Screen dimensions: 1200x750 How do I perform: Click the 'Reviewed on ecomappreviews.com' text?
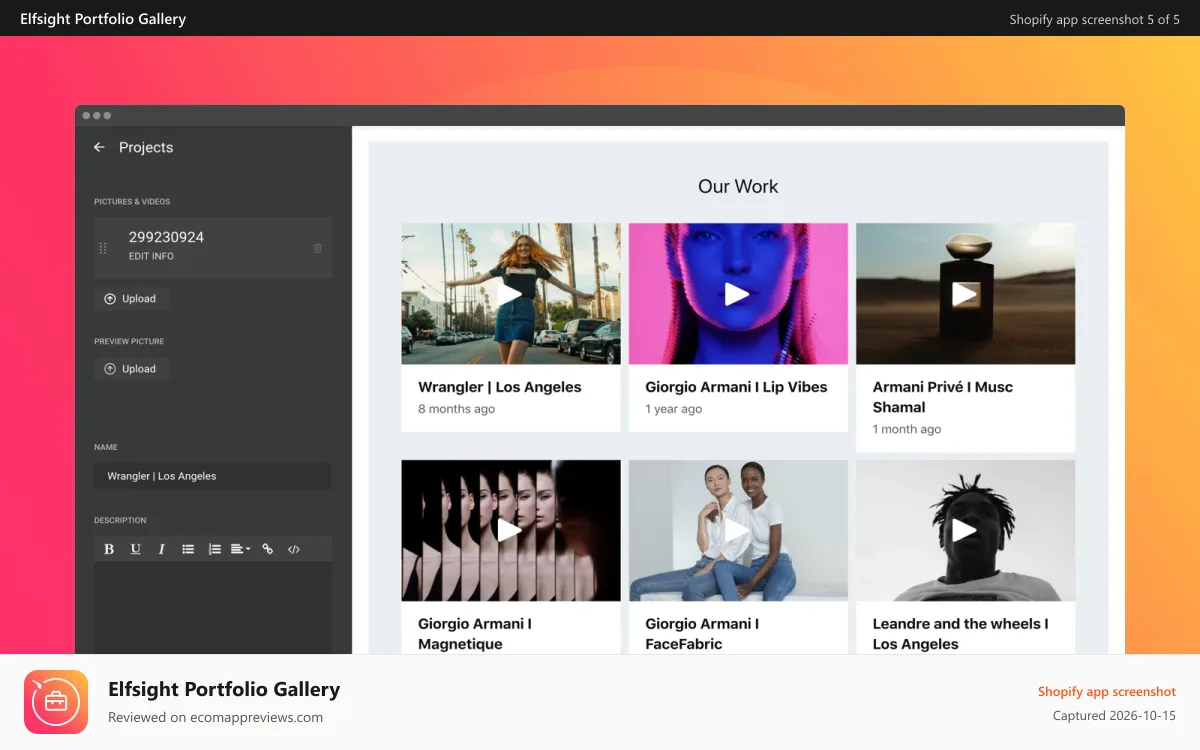pos(215,717)
